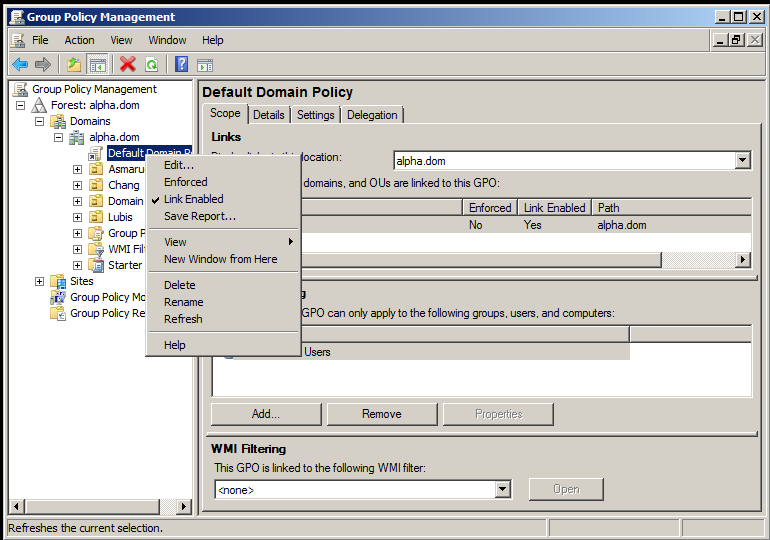Expand the Sites tree node

coord(39,281)
